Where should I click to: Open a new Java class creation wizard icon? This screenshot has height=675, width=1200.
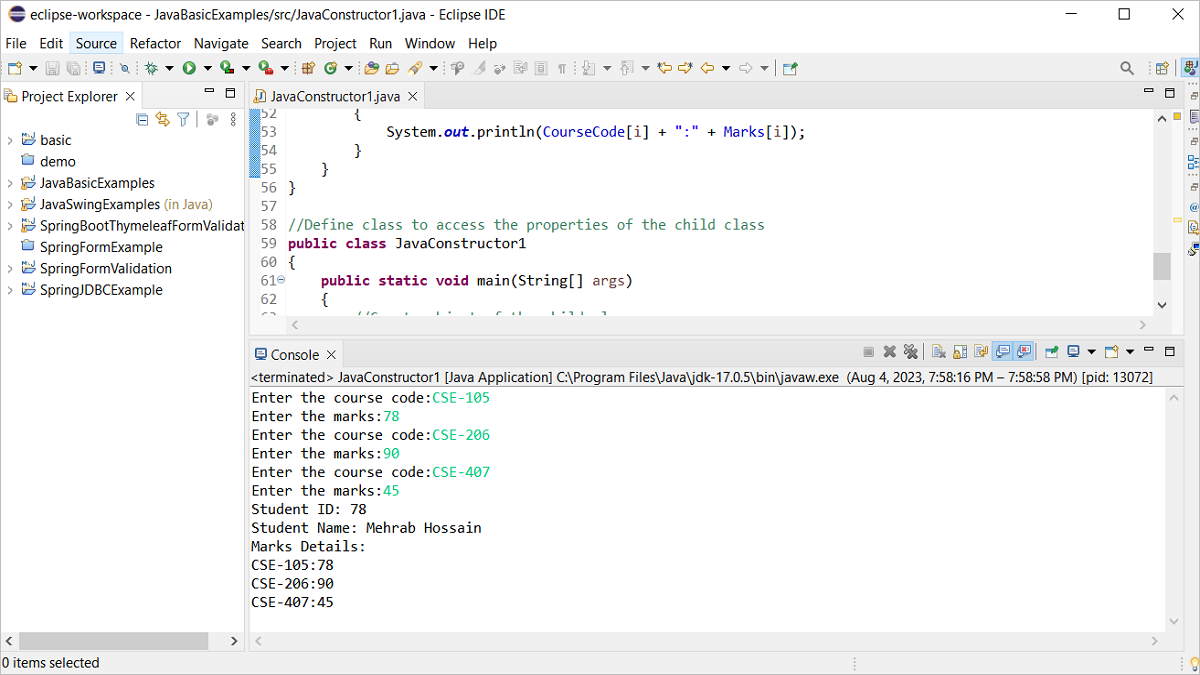coord(331,68)
